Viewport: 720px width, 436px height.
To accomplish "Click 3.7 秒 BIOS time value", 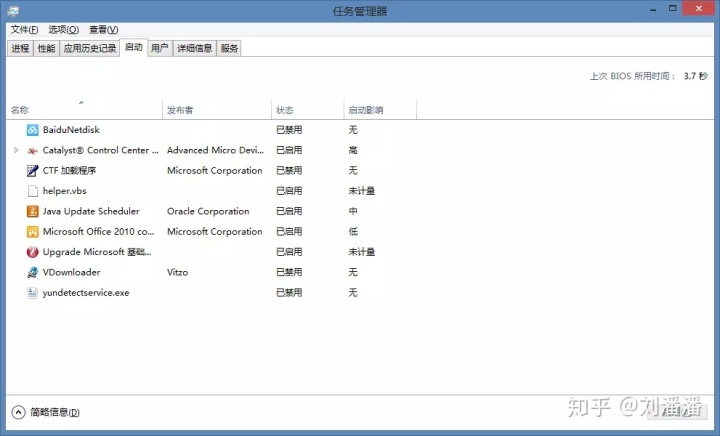I will click(695, 76).
